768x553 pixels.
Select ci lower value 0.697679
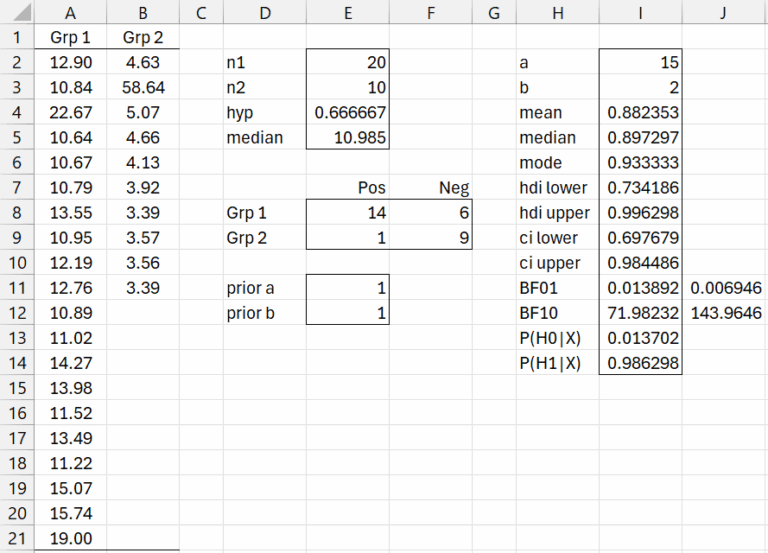point(640,238)
